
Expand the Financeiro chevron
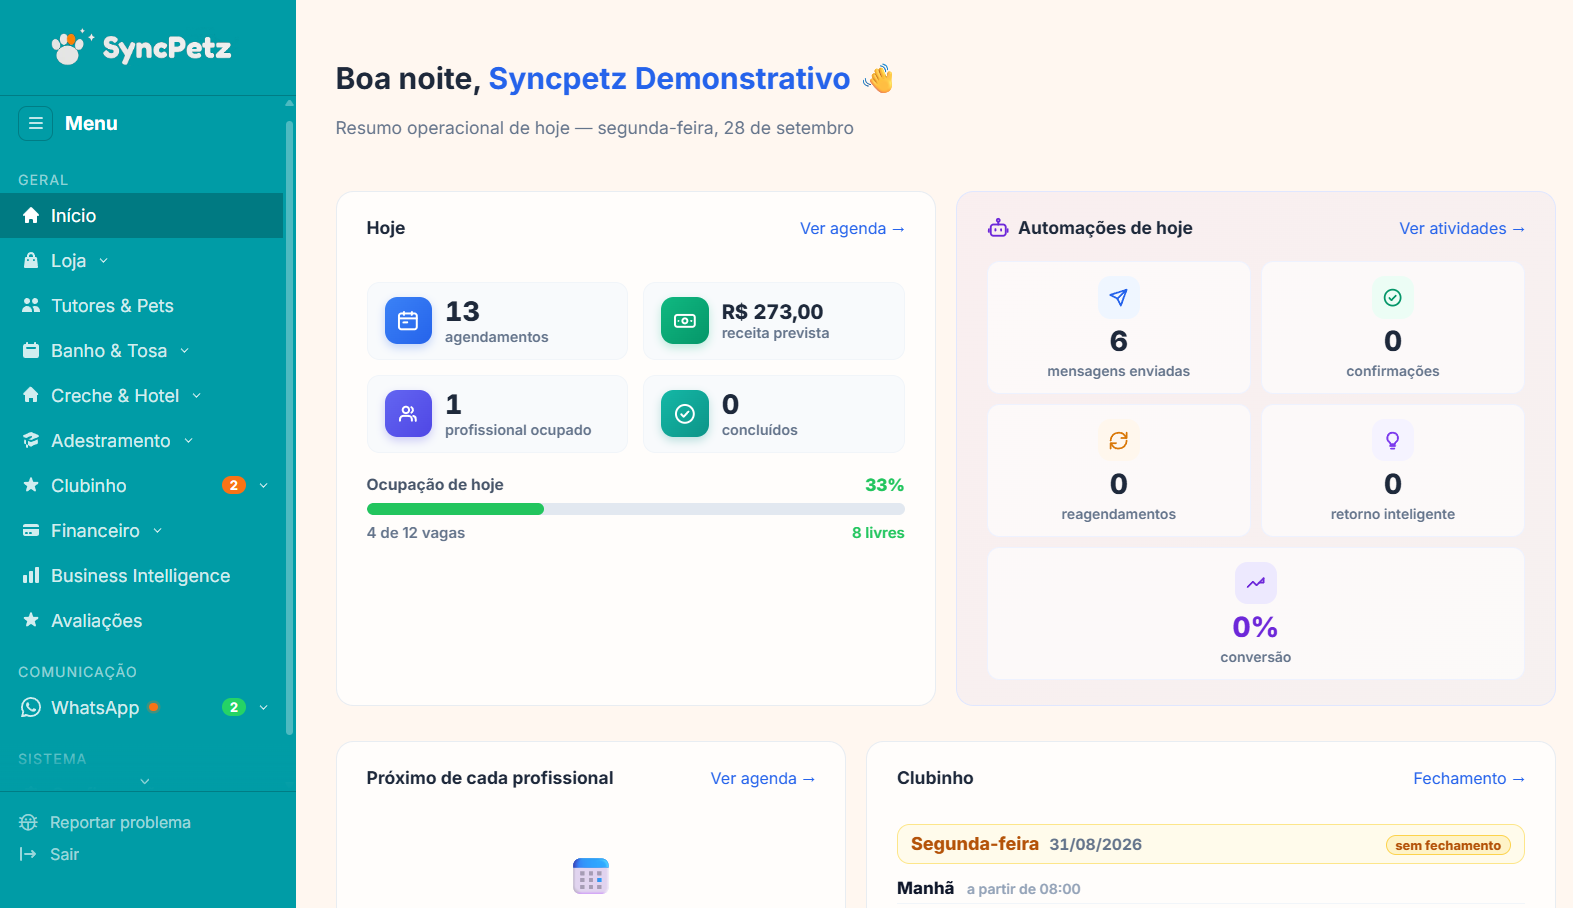tap(158, 531)
